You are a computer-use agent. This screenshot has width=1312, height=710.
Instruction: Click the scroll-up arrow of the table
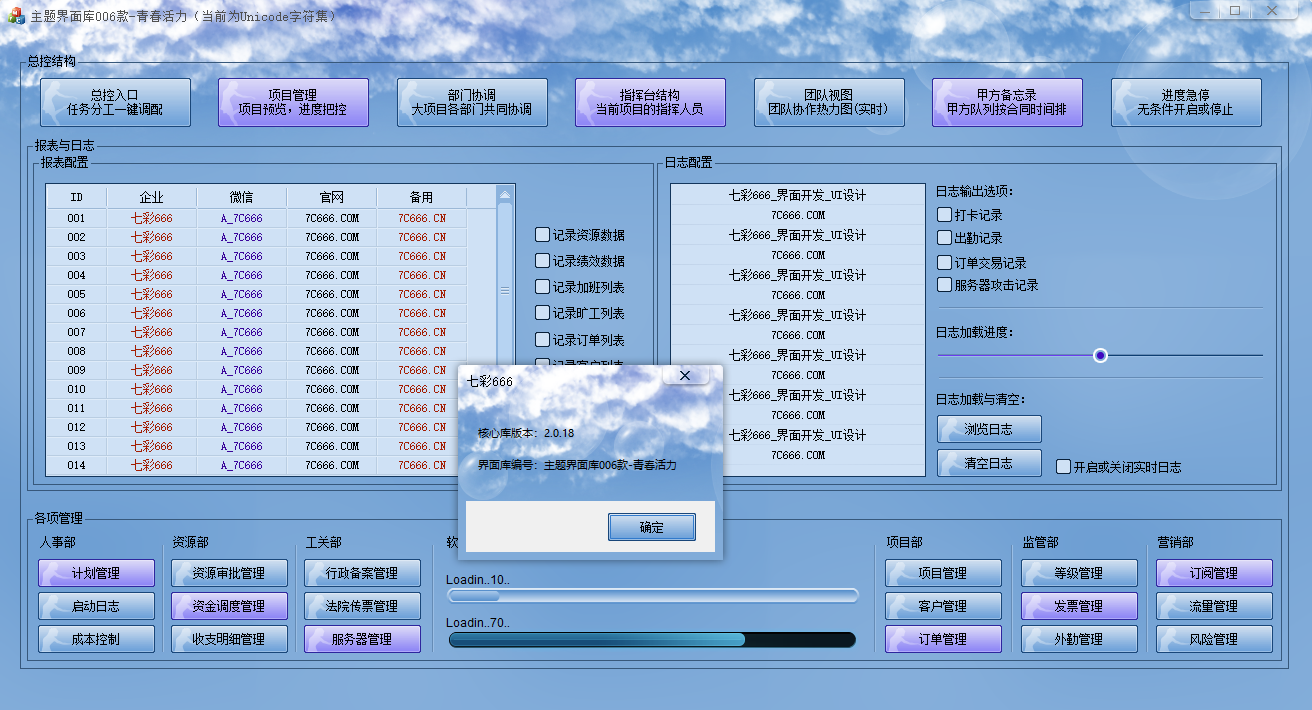tap(505, 196)
